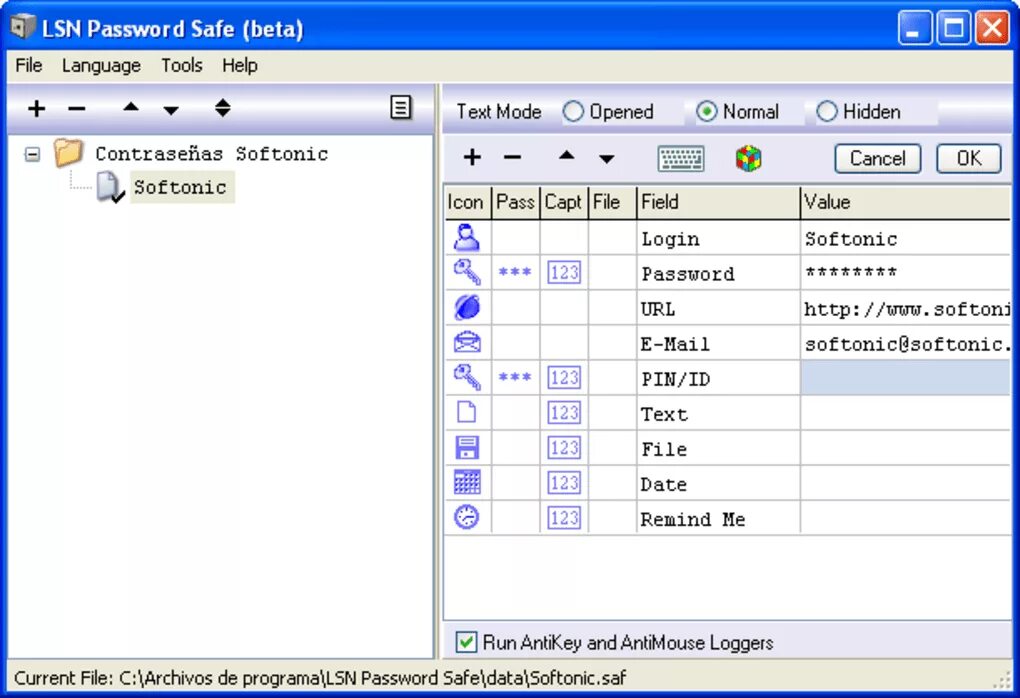Screen dimensions: 1020x698
Task: Open the File menu
Action: point(29,66)
